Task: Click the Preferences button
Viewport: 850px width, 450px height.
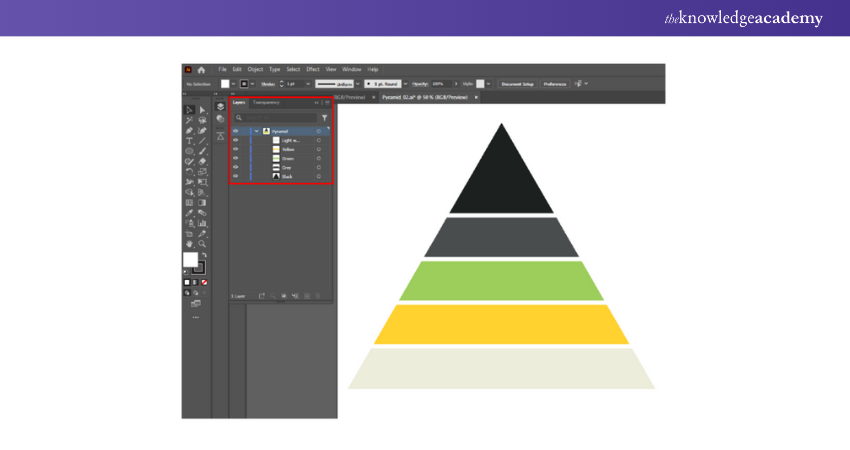Action: coord(555,84)
